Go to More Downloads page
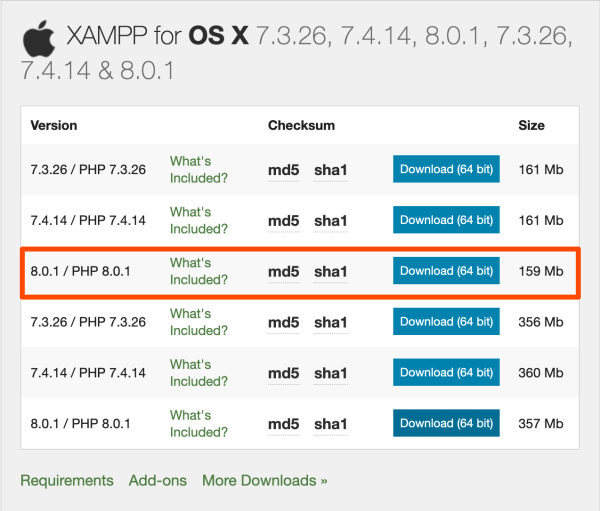This screenshot has height=511, width=600. click(264, 481)
